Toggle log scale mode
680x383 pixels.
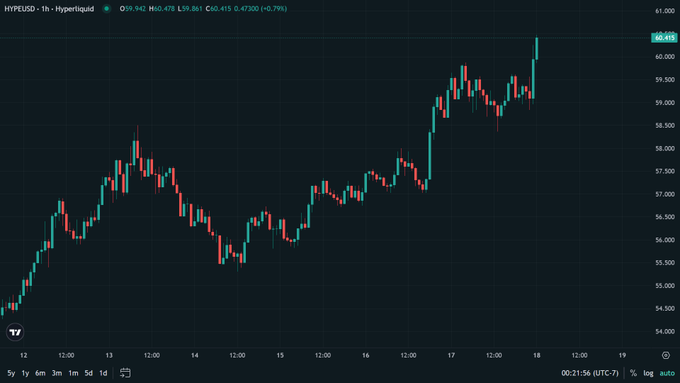[x=648, y=373]
